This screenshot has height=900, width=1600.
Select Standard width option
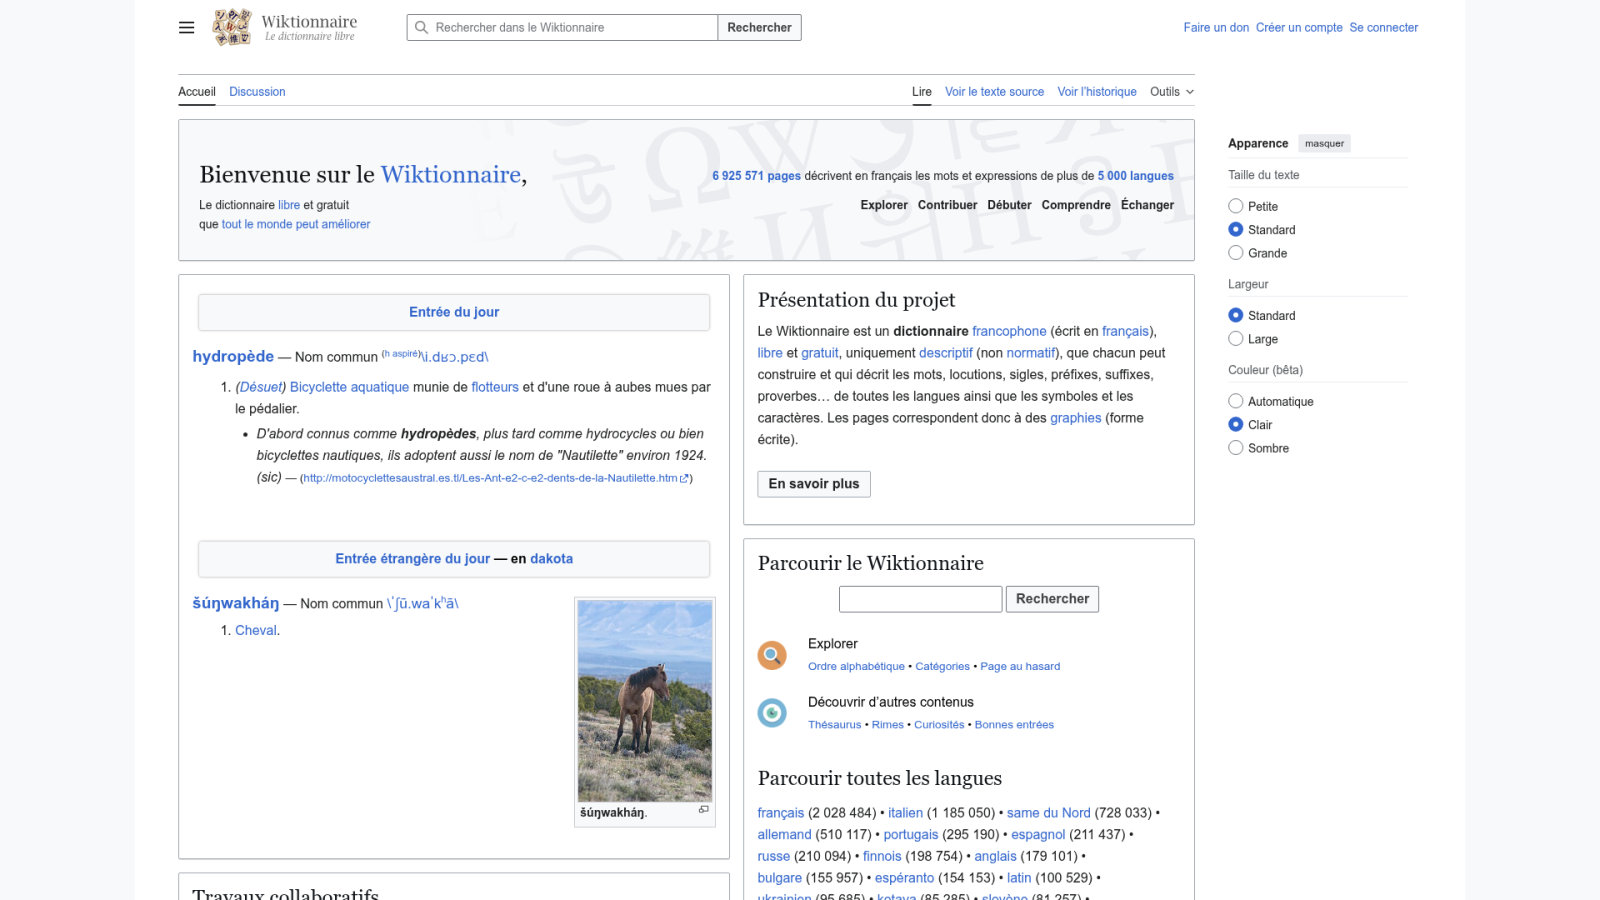(x=1236, y=315)
